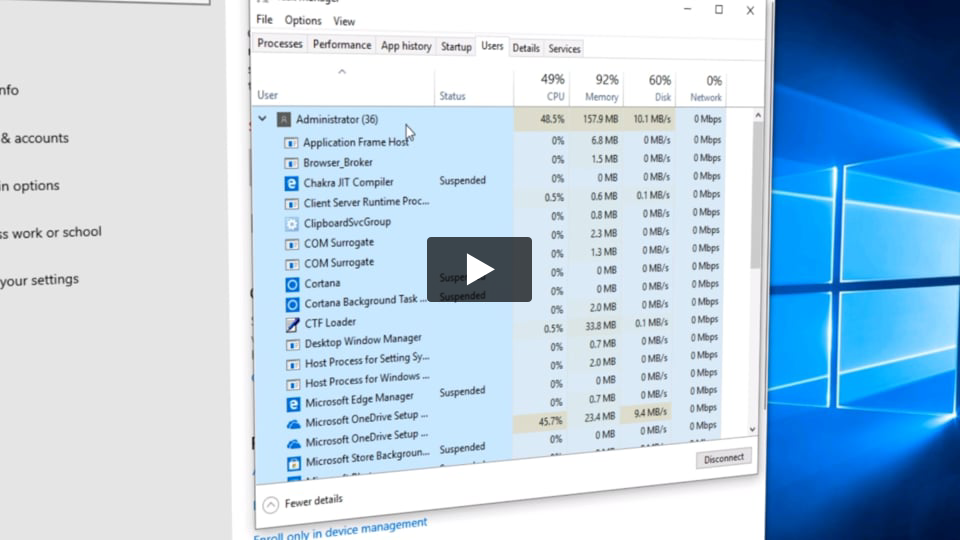Viewport: 960px width, 540px height.
Task: Open the View menu
Action: 344,21
